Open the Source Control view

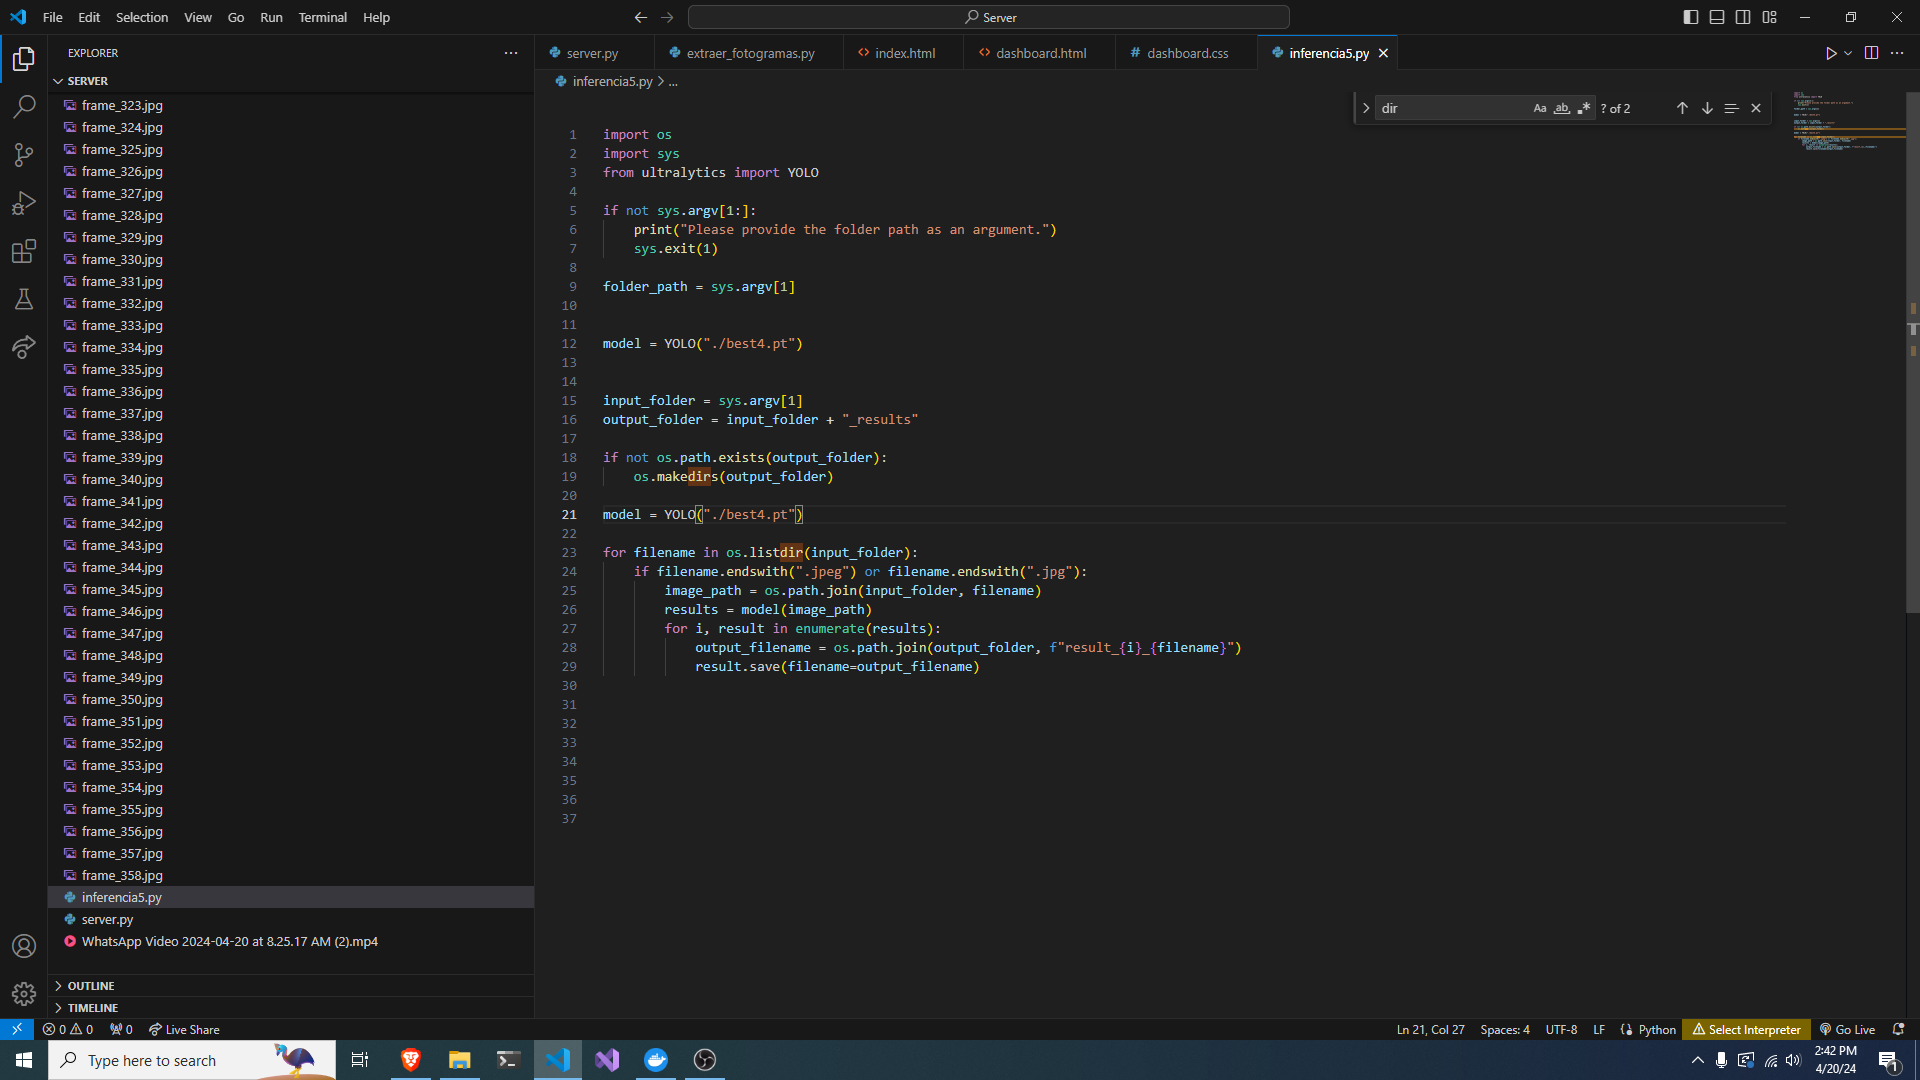tap(24, 155)
